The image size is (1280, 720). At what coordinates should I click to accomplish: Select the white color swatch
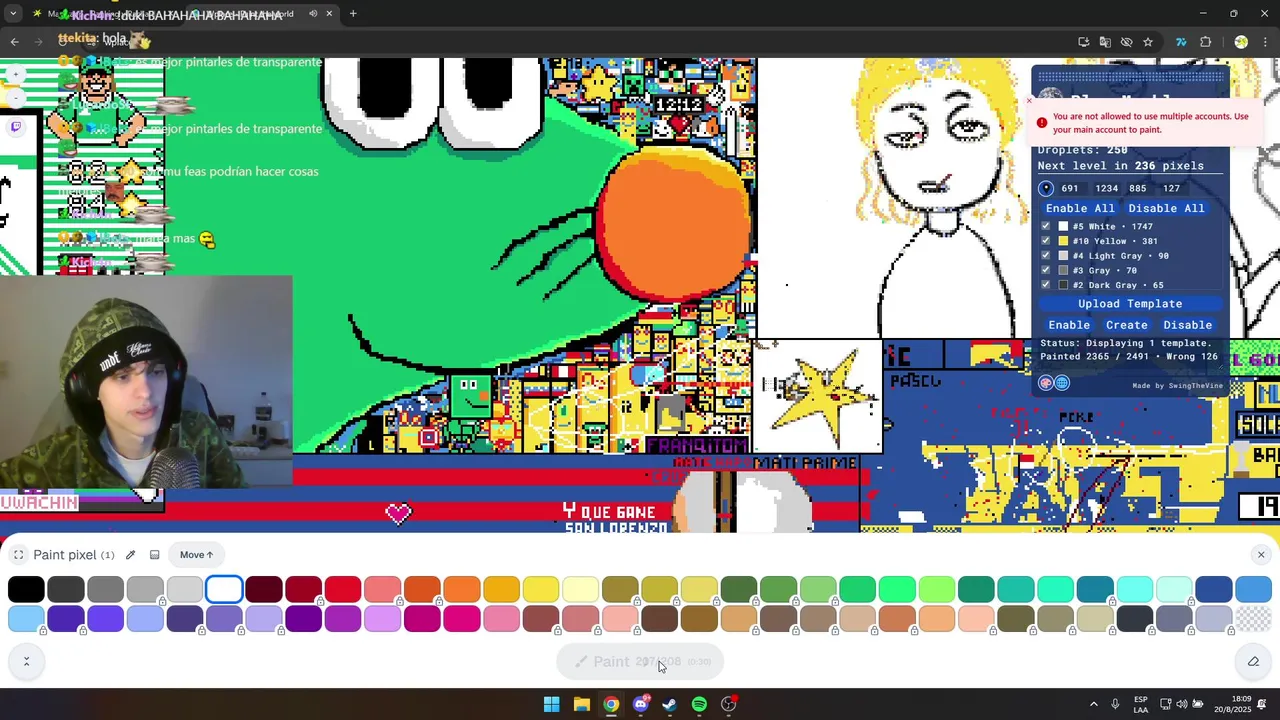[x=224, y=590]
